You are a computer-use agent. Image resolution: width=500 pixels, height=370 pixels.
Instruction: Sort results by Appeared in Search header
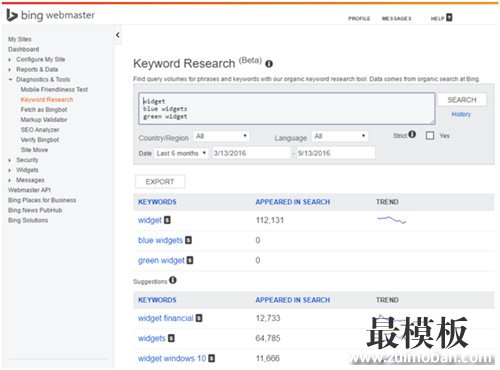tap(293, 202)
